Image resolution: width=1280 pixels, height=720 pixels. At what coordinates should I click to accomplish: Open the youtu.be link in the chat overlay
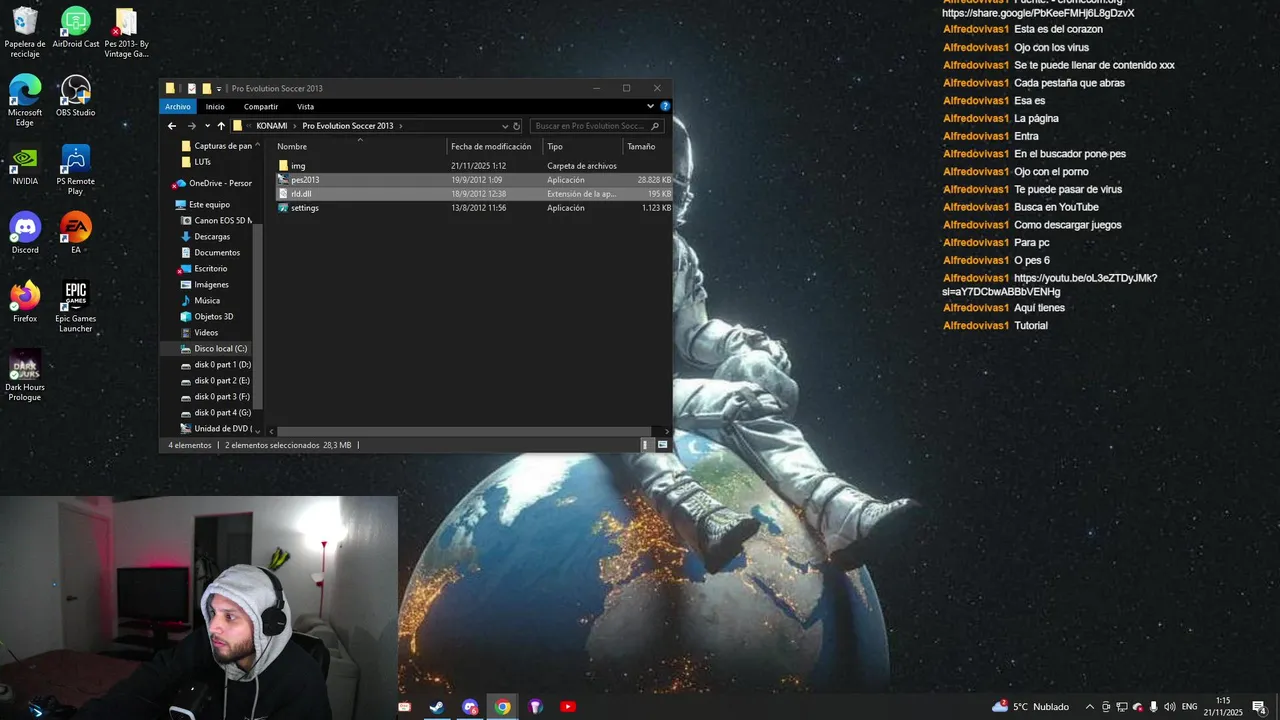1050,285
